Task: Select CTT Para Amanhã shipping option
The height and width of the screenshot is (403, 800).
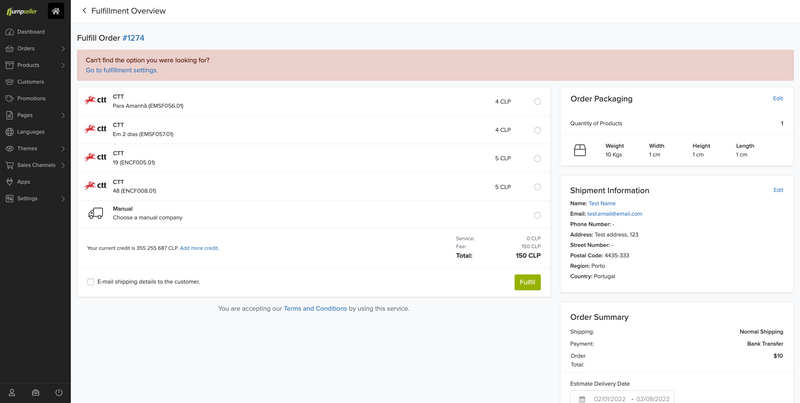Action: point(537,101)
